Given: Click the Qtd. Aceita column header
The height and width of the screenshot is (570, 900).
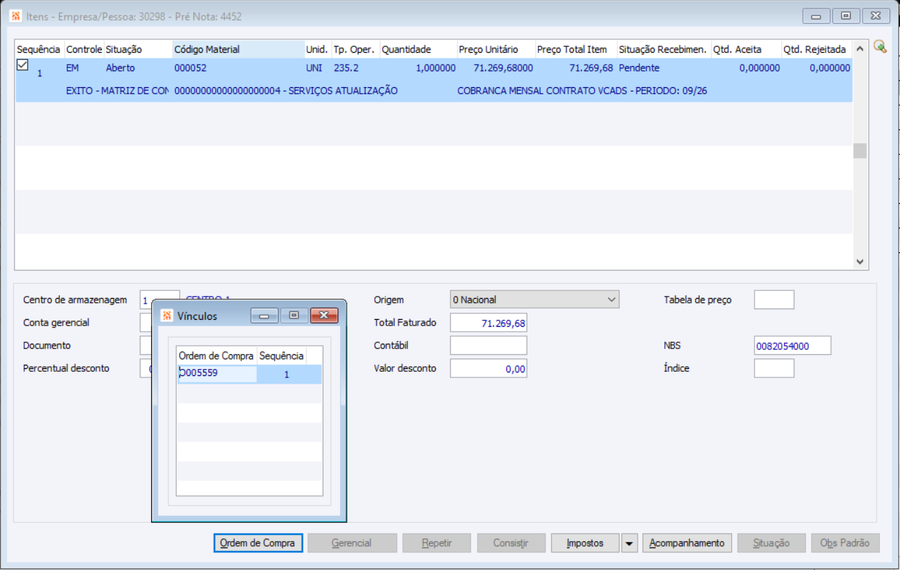Looking at the screenshot, I should (746, 49).
